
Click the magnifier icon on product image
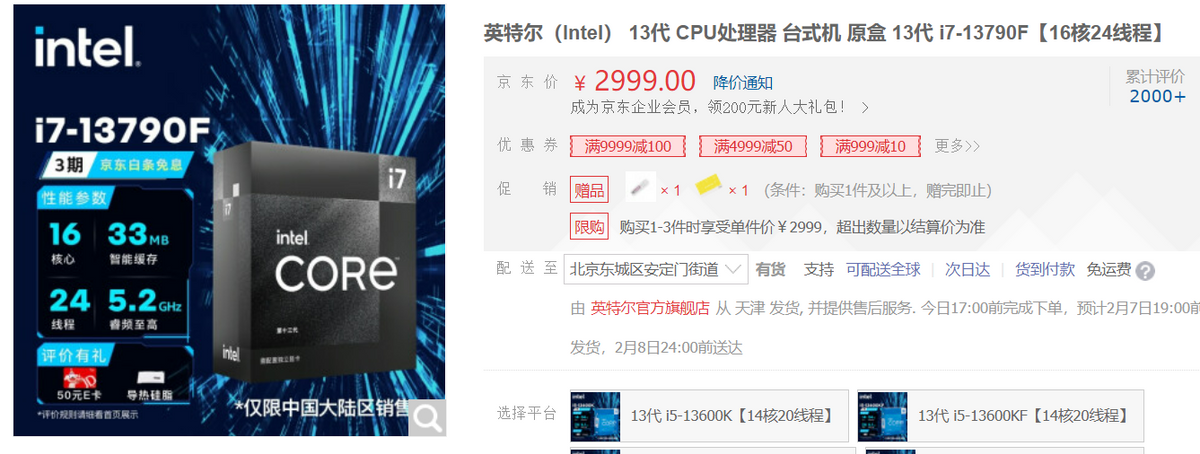pos(427,418)
